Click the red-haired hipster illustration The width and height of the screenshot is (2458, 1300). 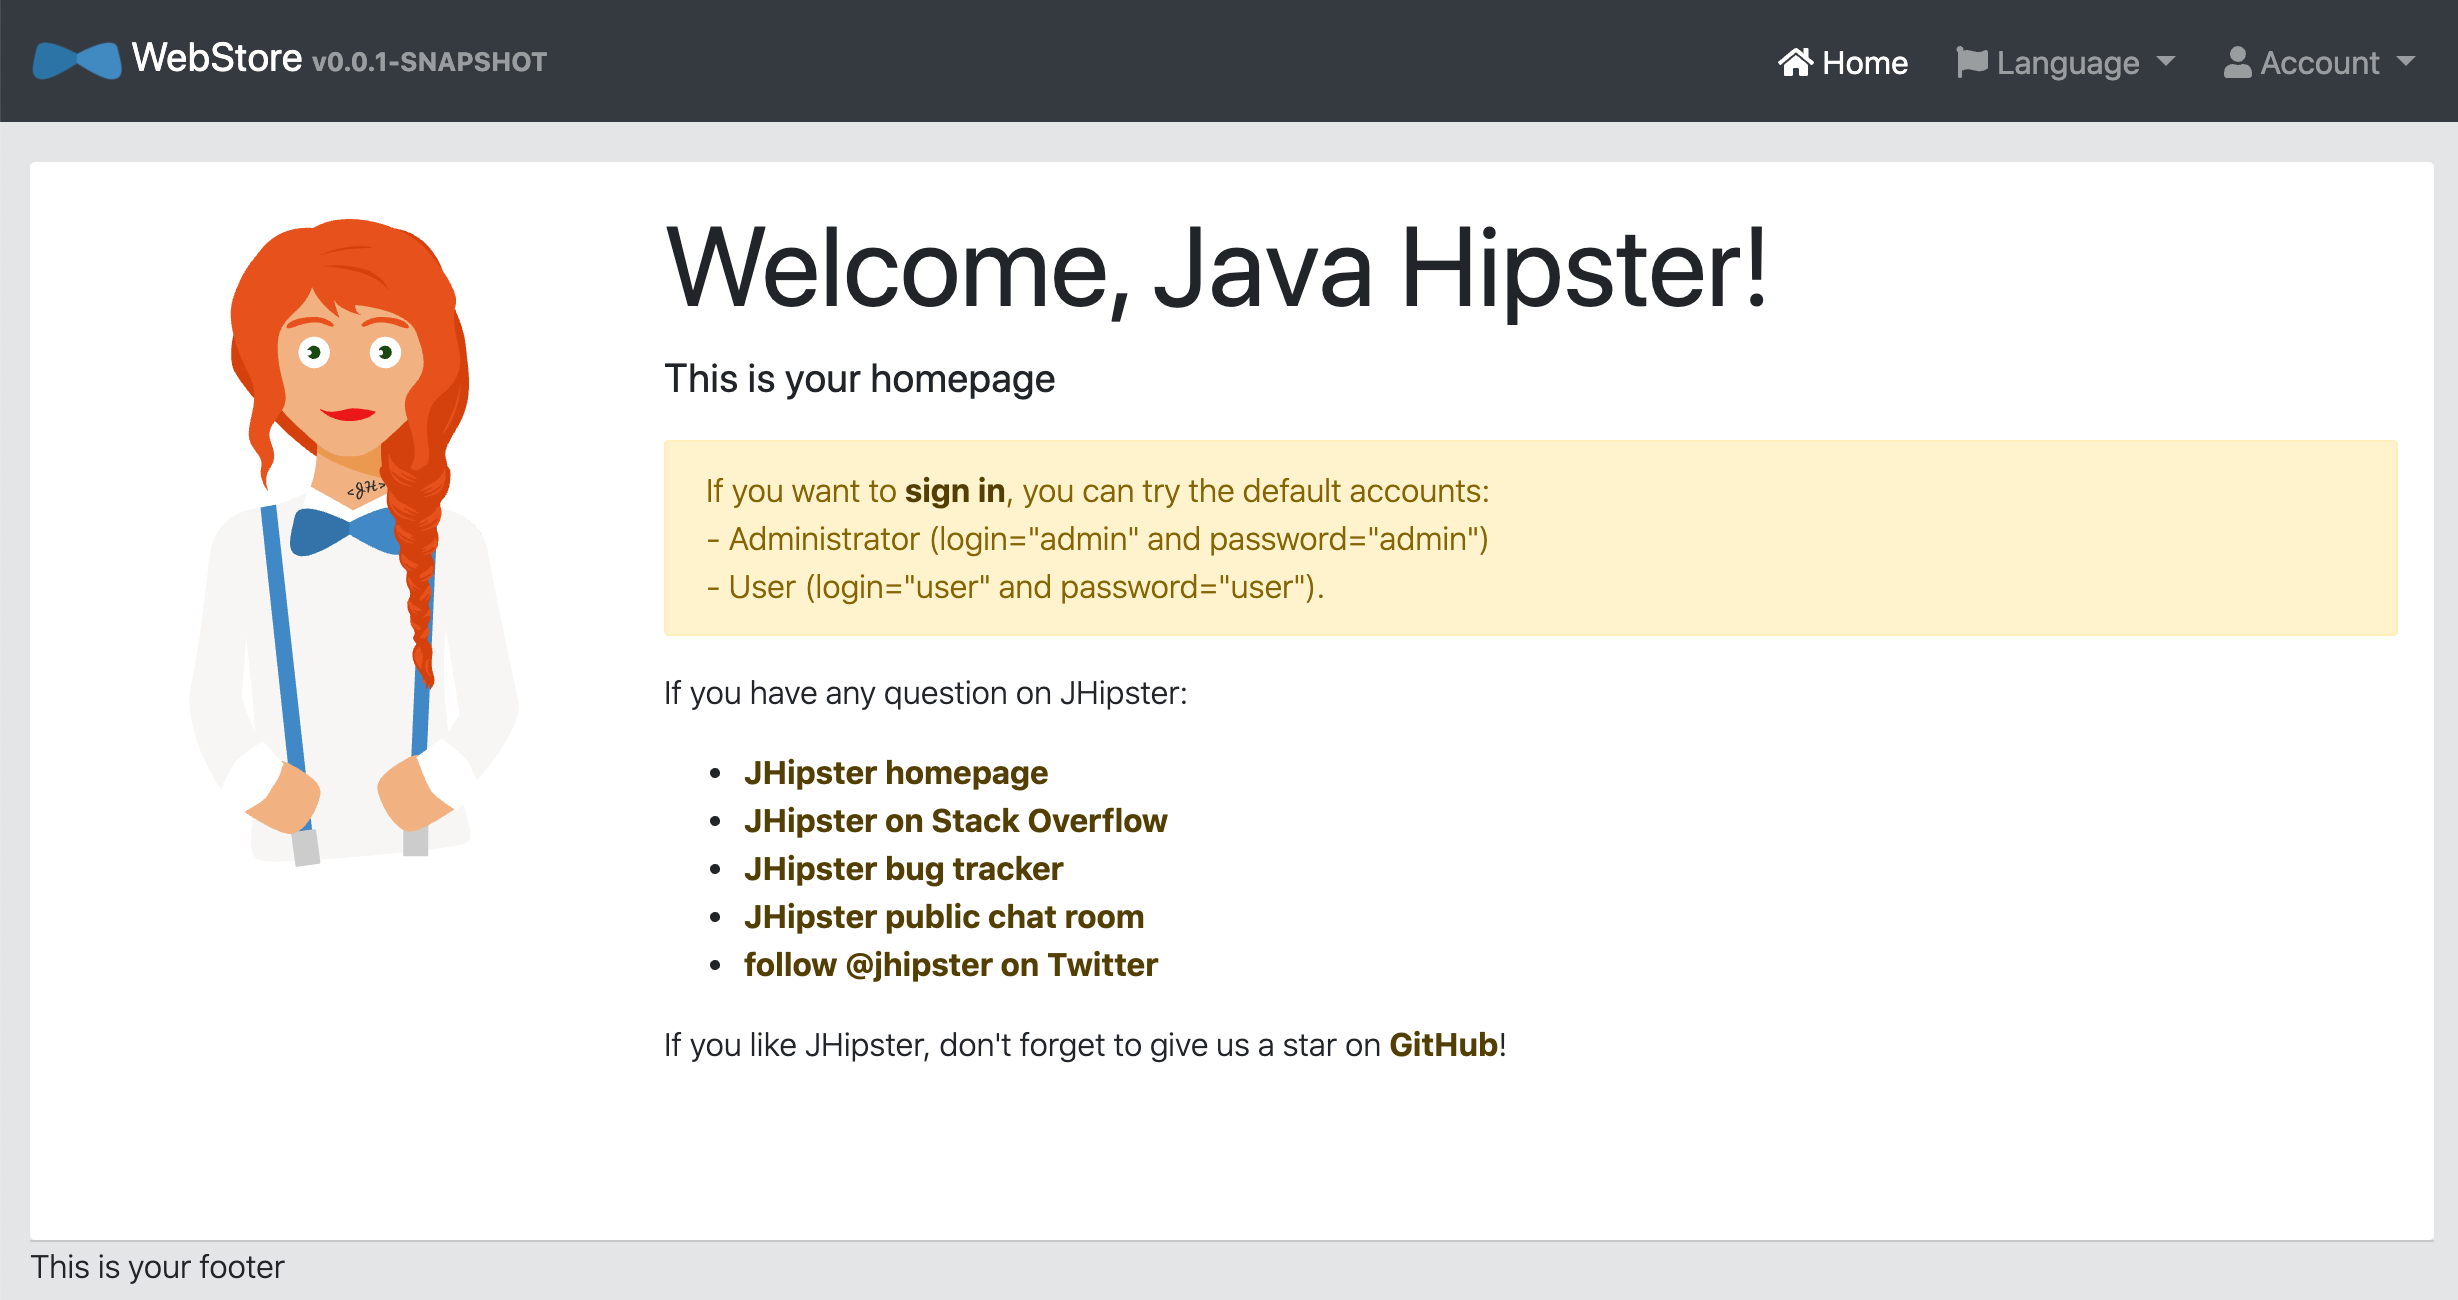coord(354,540)
